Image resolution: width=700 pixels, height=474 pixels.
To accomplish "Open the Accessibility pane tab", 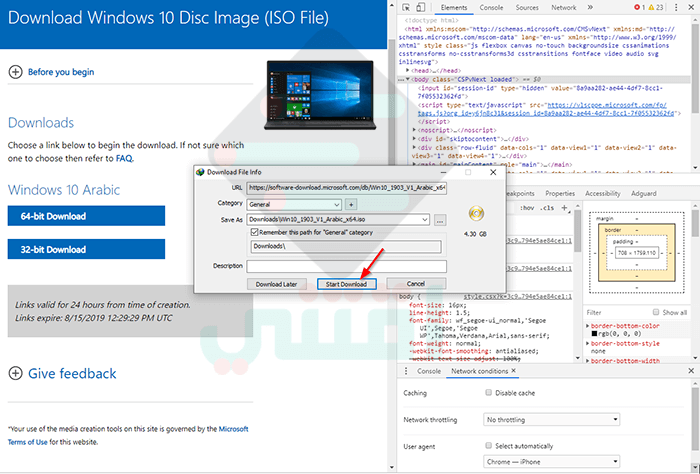I will click(x=603, y=193).
